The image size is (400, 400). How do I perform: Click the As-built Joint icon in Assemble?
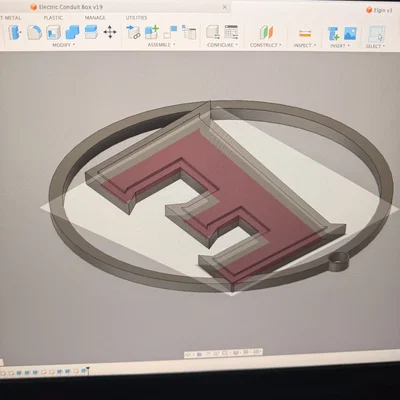[x=170, y=32]
